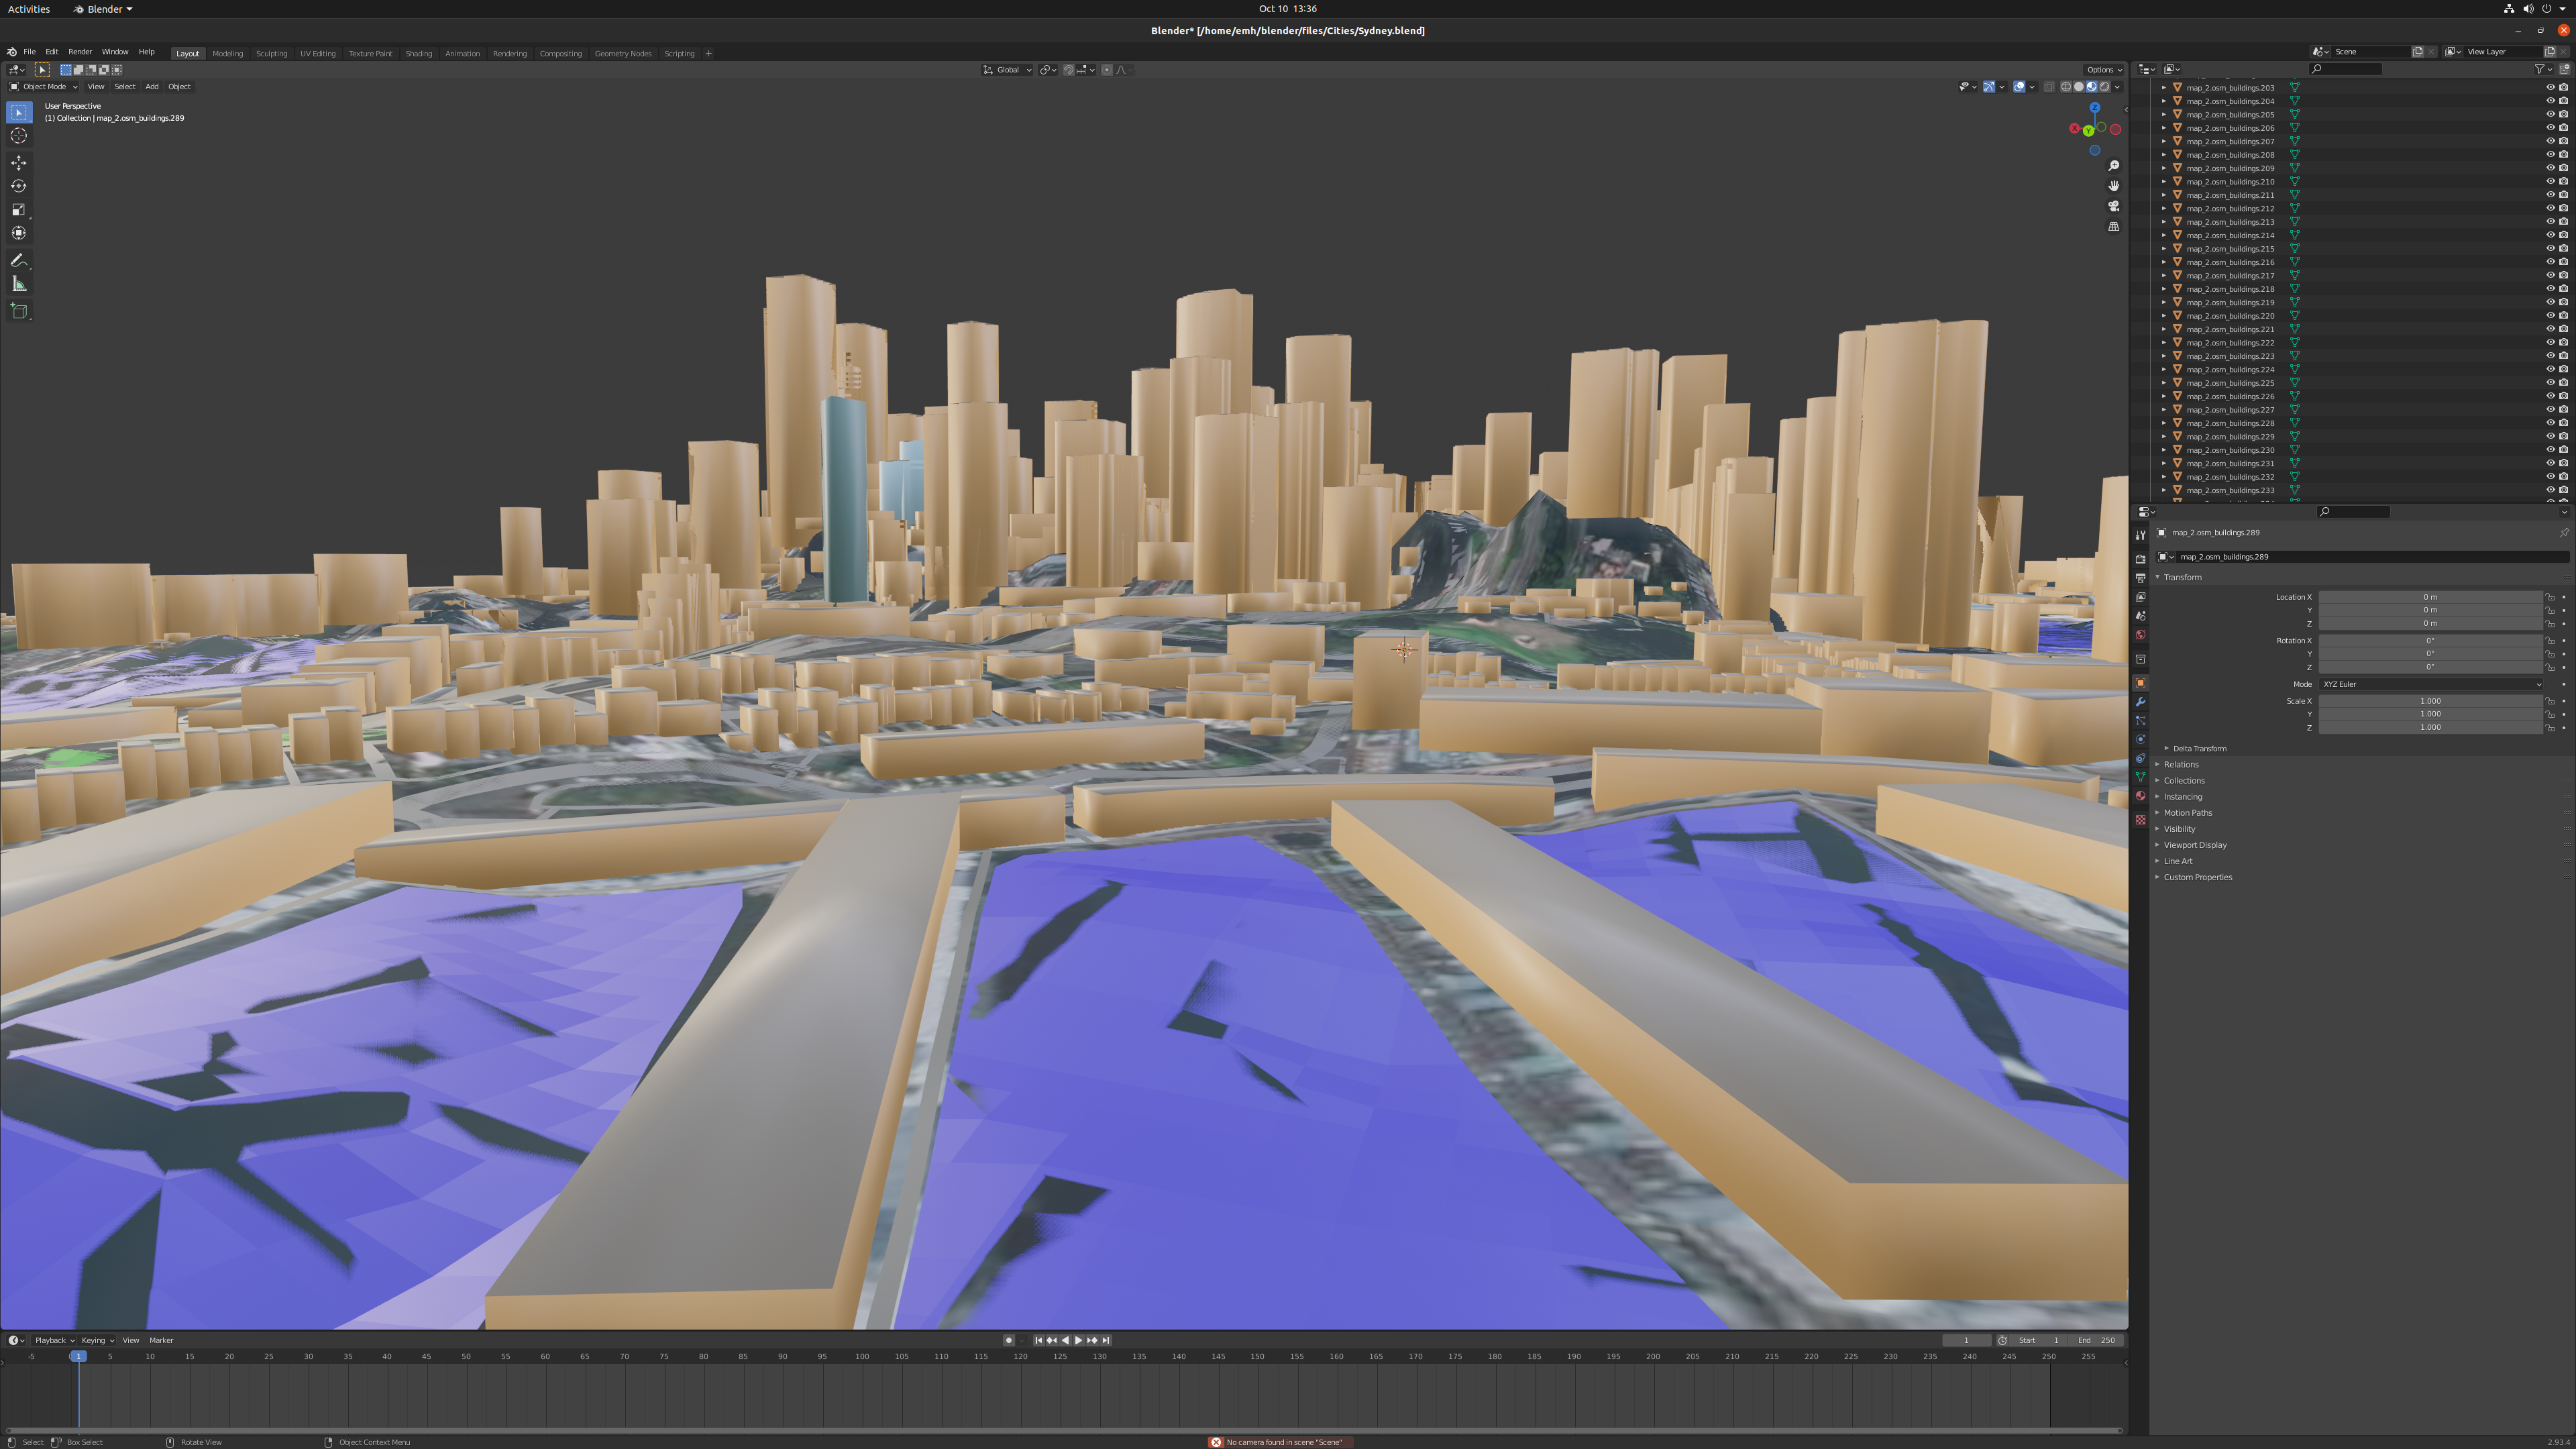Select the Cursor tool in the toolbar

point(19,136)
